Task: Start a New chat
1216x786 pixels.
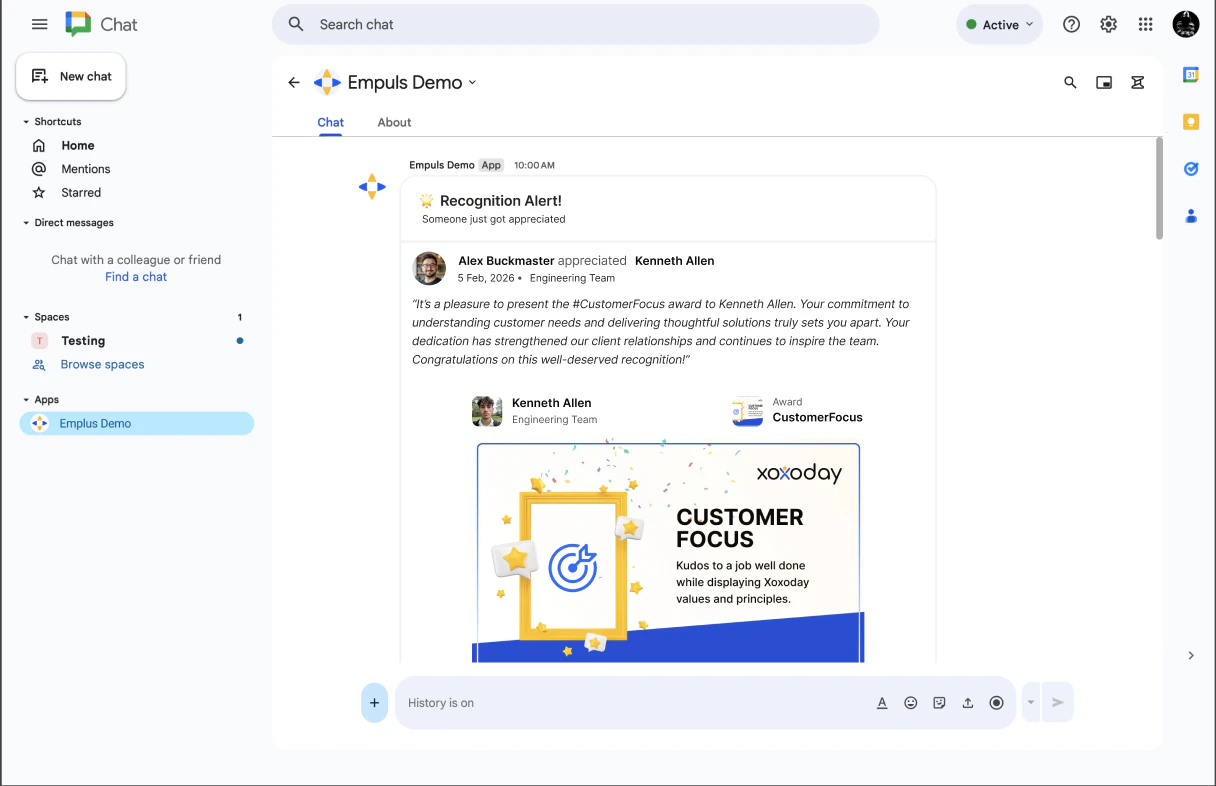Action: point(71,76)
